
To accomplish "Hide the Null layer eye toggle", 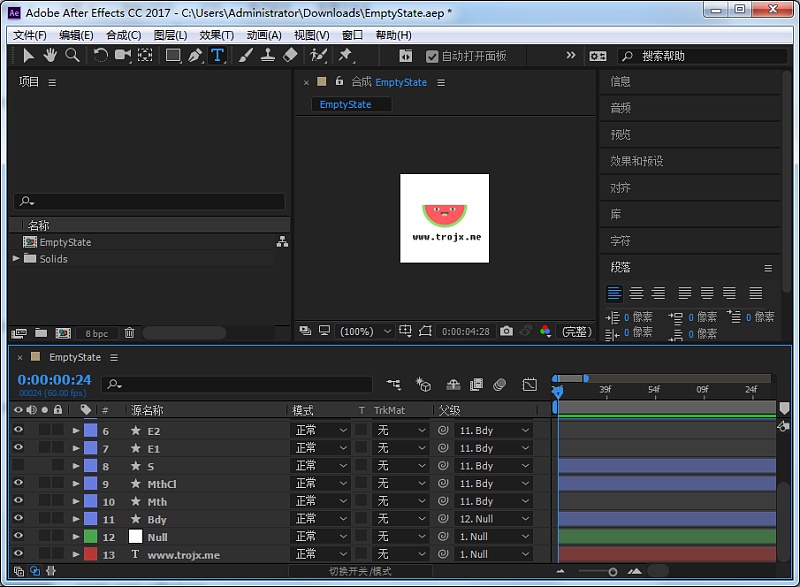I will (18, 536).
